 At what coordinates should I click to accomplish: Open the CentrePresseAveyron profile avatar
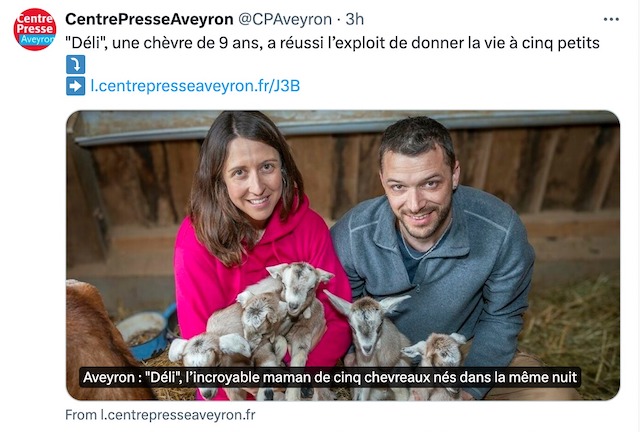[35, 29]
